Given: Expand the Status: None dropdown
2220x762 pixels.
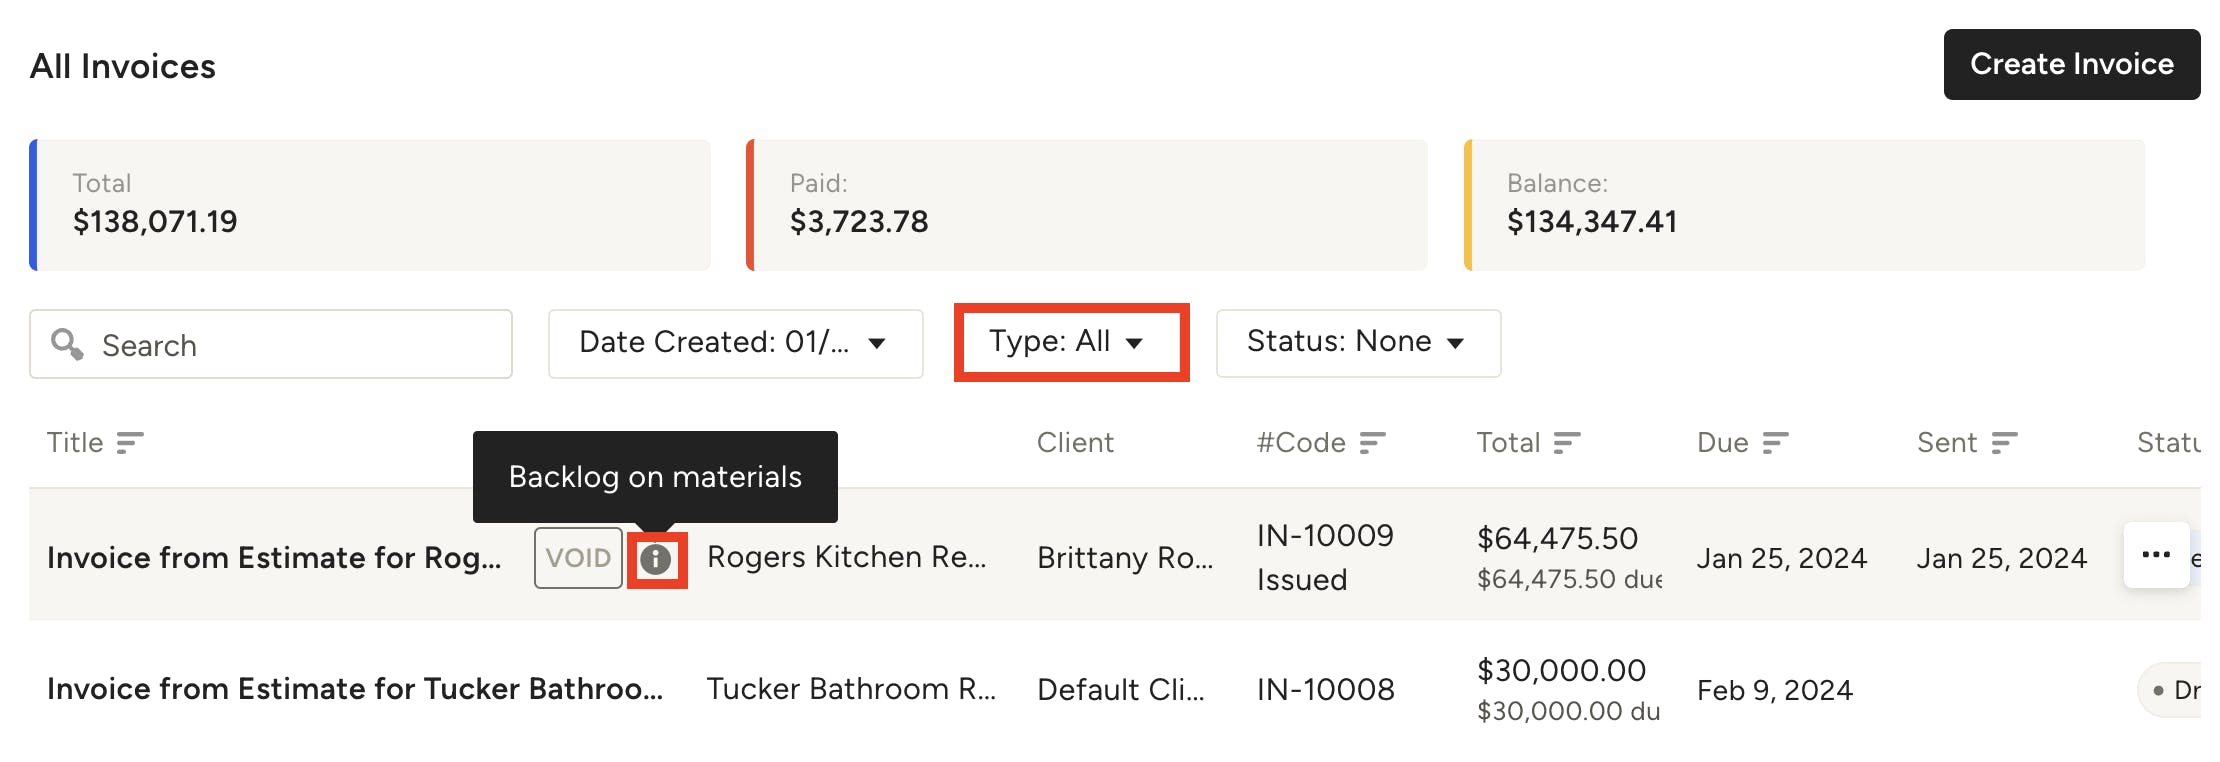Looking at the screenshot, I should 1357,342.
